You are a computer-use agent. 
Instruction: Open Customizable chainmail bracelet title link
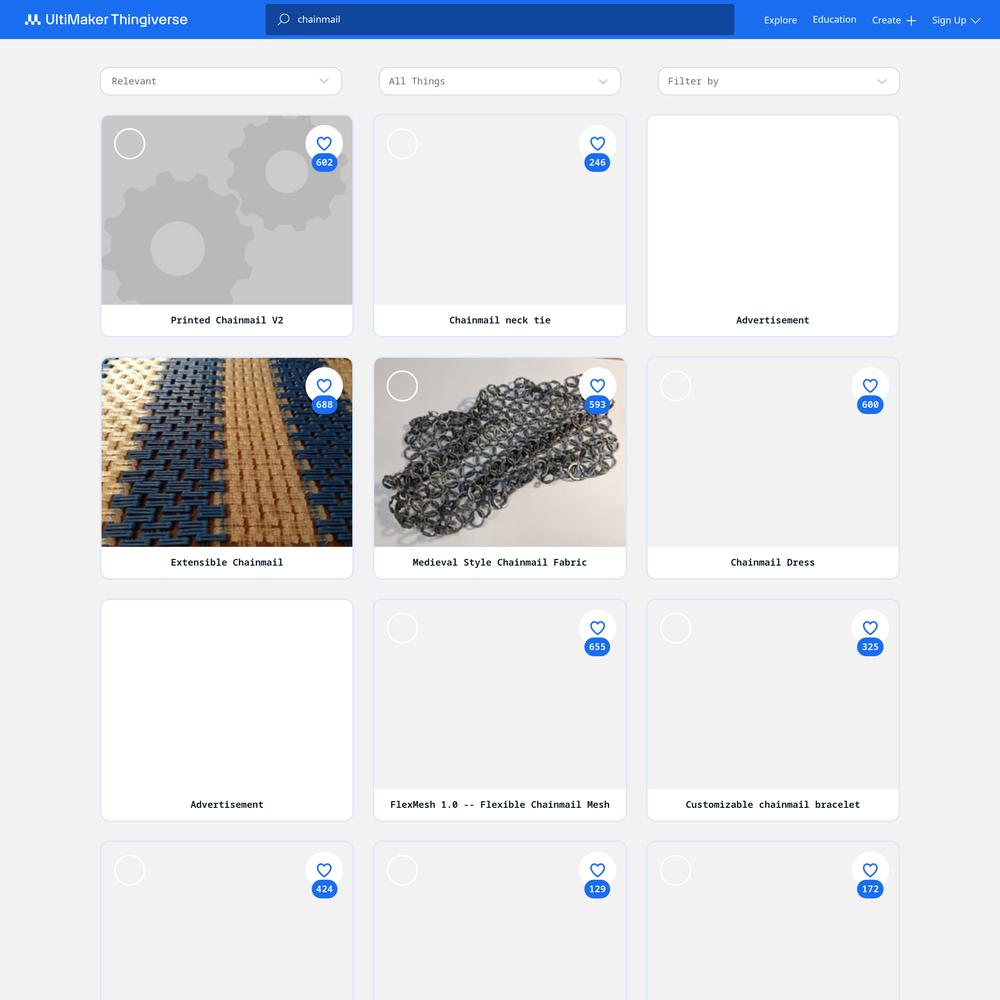(x=772, y=805)
